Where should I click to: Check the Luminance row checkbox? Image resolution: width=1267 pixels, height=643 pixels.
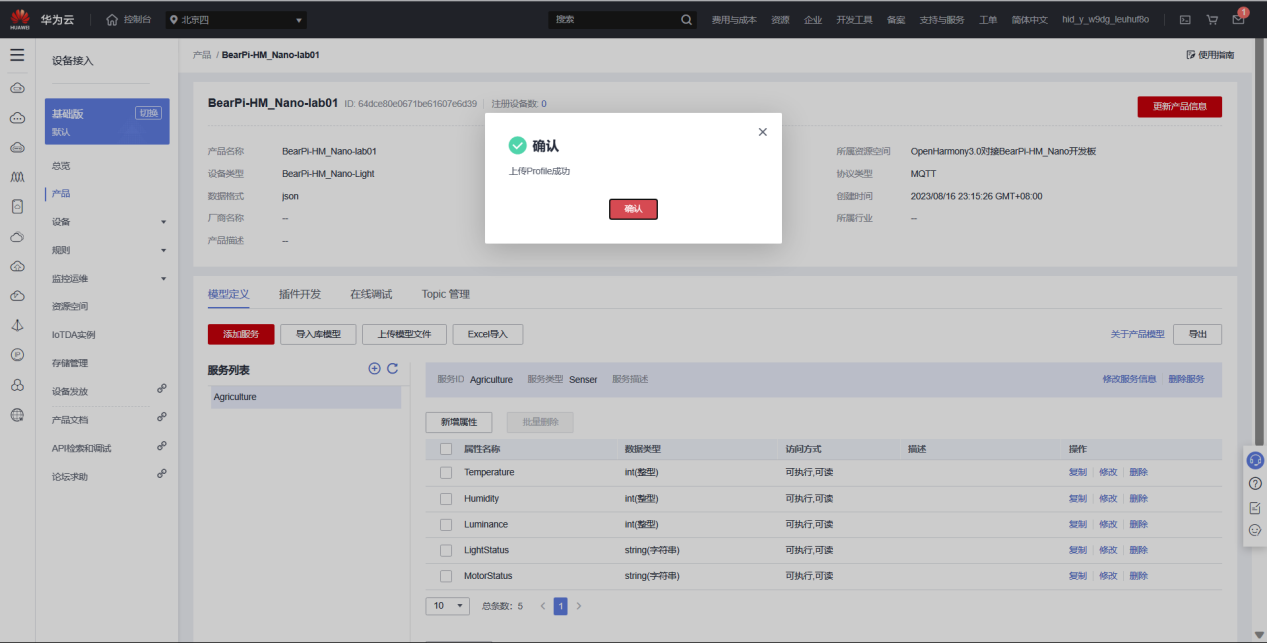coord(446,524)
